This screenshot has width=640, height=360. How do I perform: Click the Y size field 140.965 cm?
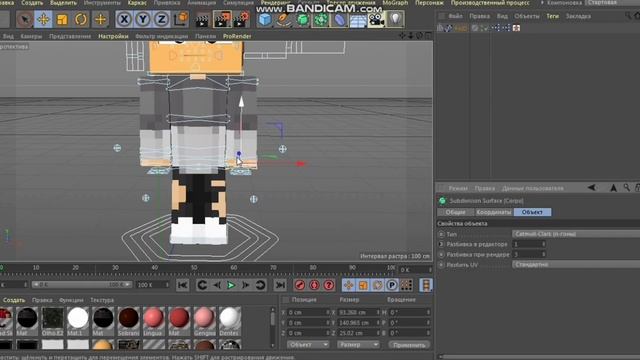click(x=358, y=322)
